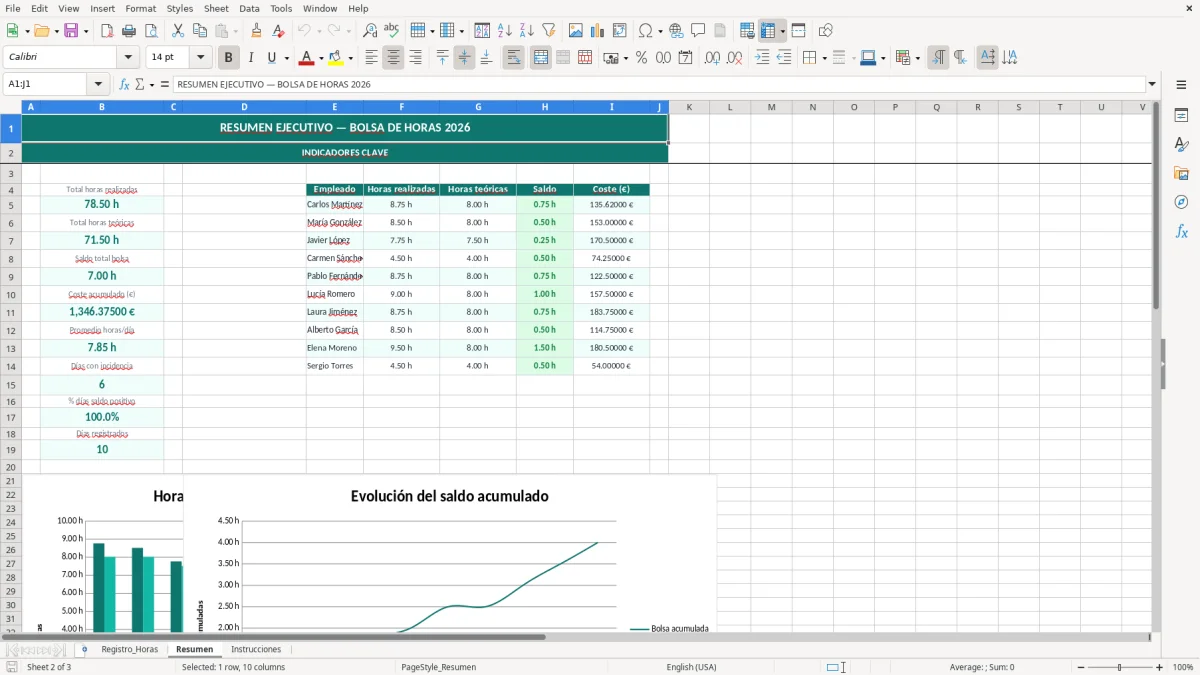This screenshot has width=1200, height=675.
Task: Click the Insert Special Character omega icon
Action: [x=645, y=31]
